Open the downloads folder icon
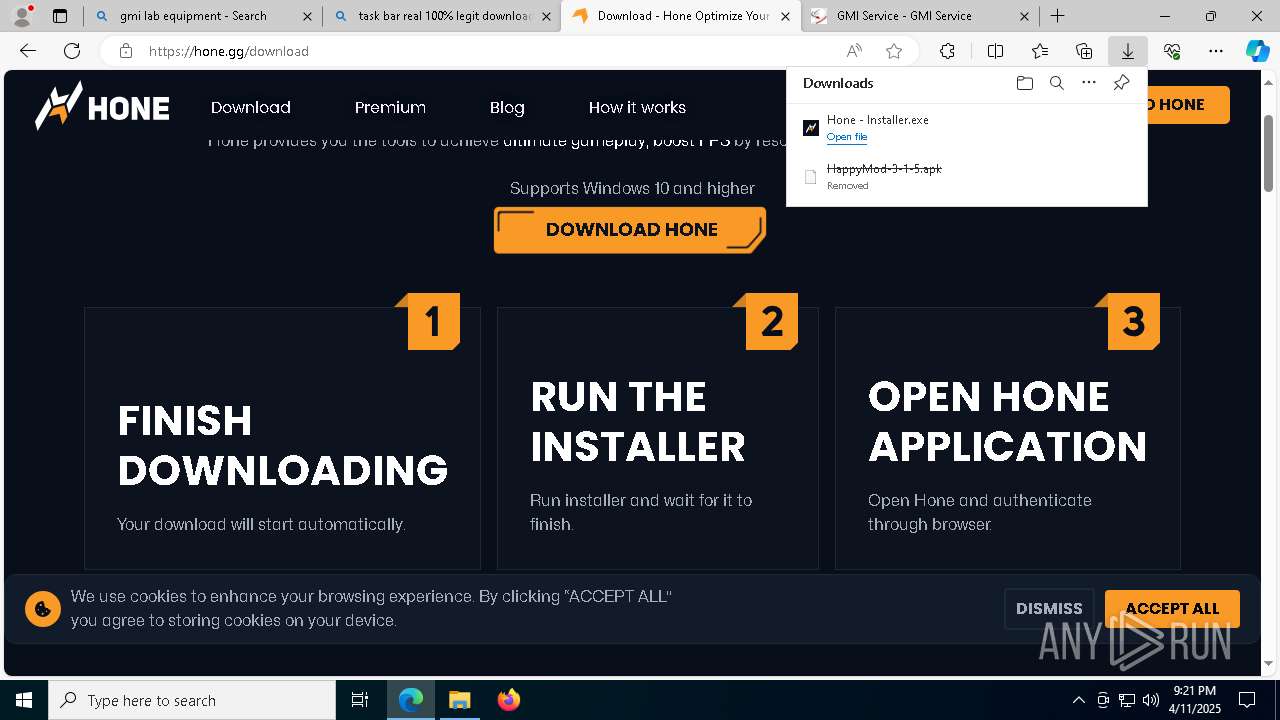 click(1024, 83)
